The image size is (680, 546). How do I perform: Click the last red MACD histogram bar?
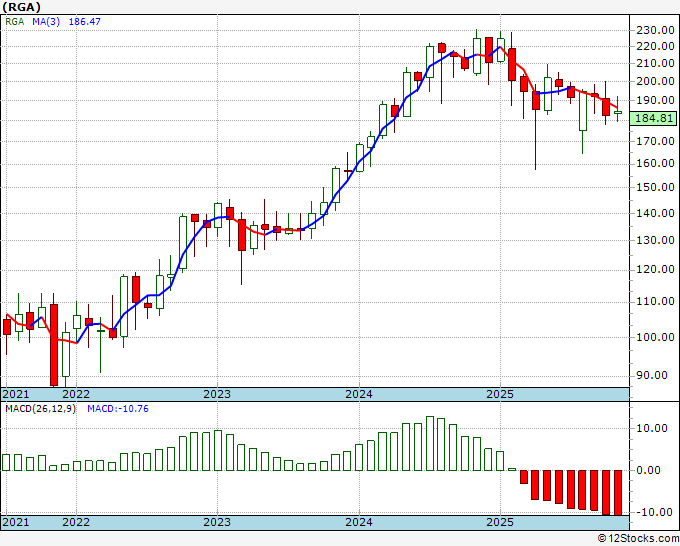point(618,493)
